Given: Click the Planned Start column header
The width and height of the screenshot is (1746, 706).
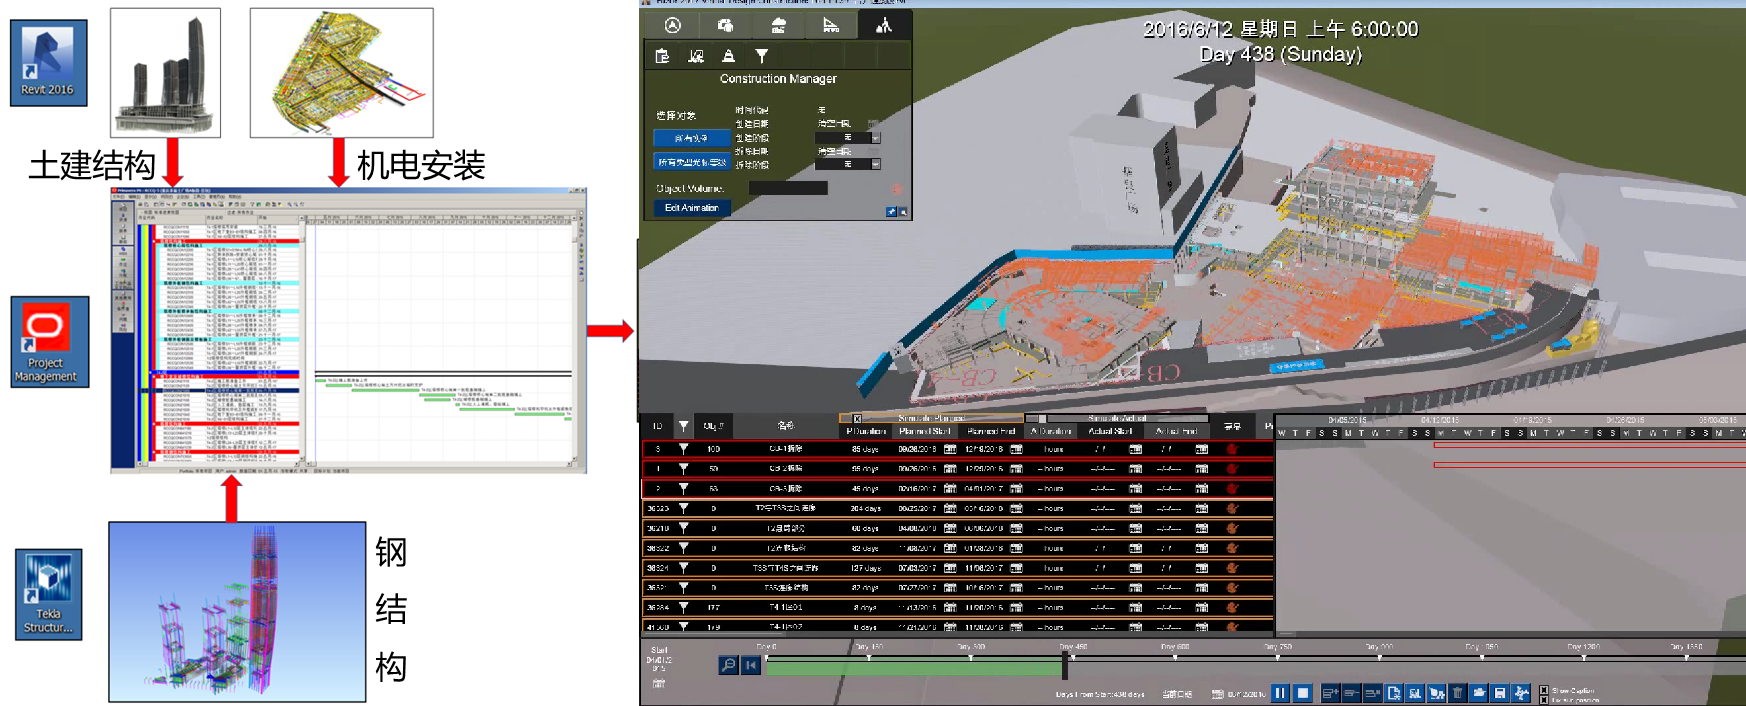Looking at the screenshot, I should click(x=924, y=431).
